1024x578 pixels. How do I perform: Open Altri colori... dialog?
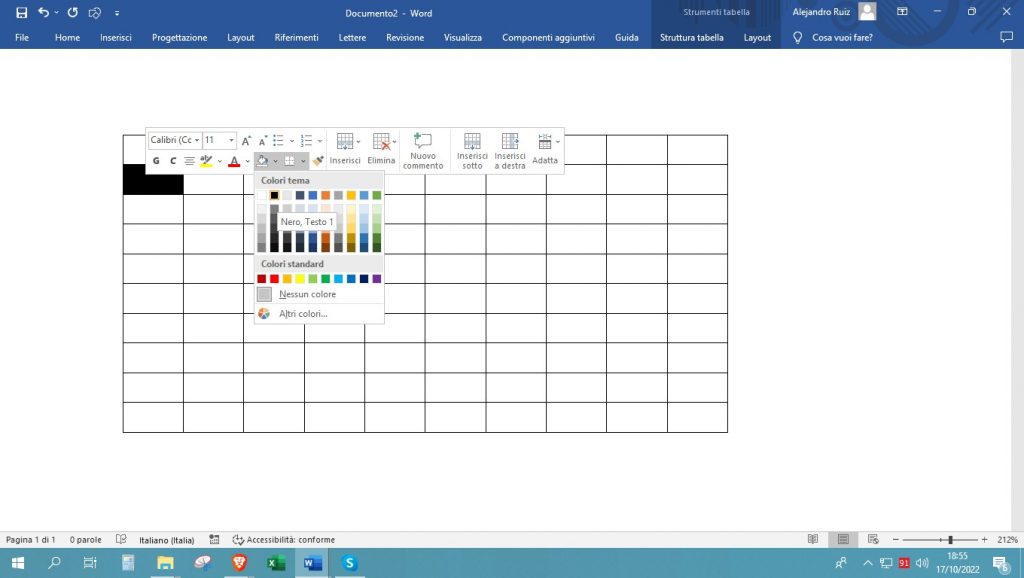pyautogui.click(x=303, y=314)
